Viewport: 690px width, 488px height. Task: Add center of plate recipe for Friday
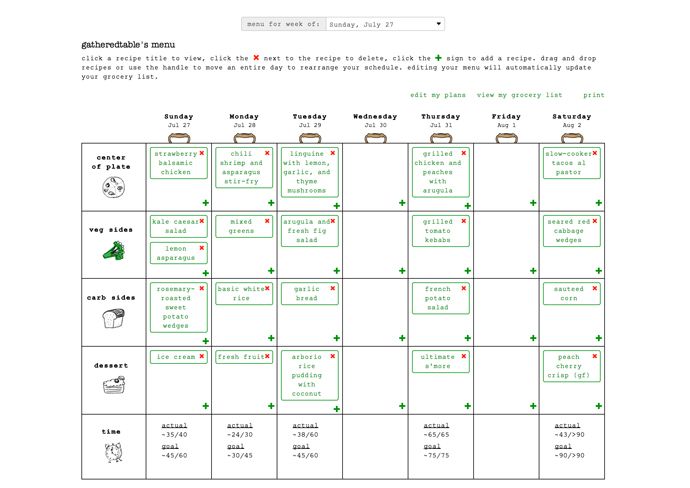pyautogui.click(x=533, y=203)
